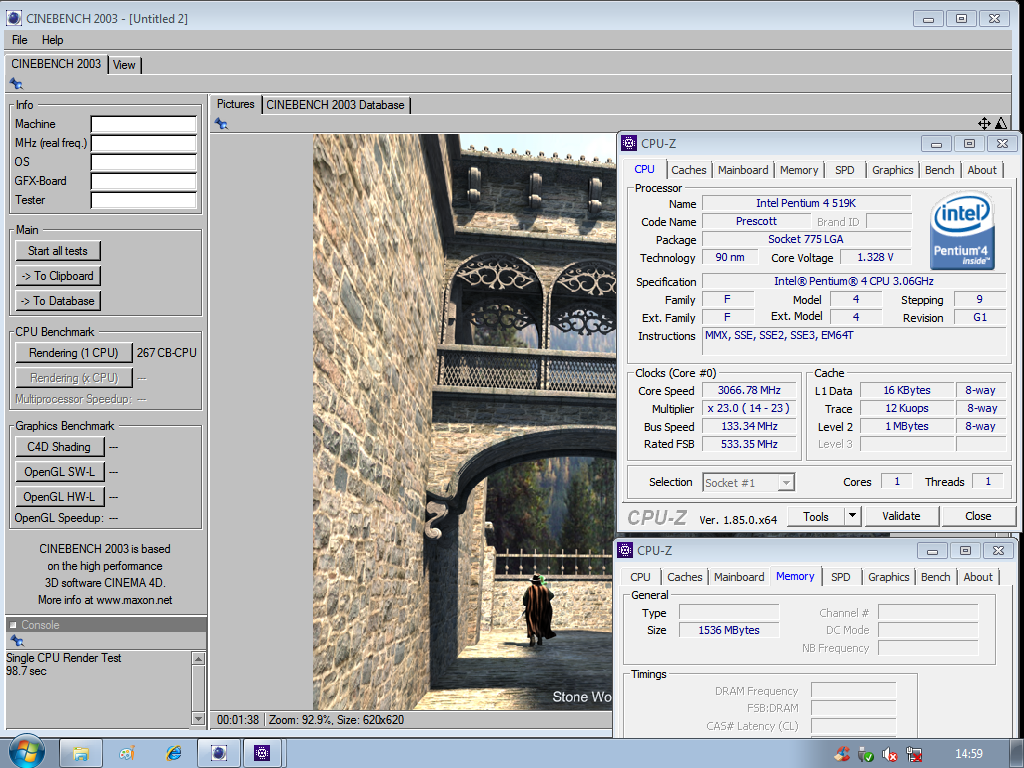
Task: Open Graphics tab in upper CPU-Z window
Action: pyautogui.click(x=893, y=170)
